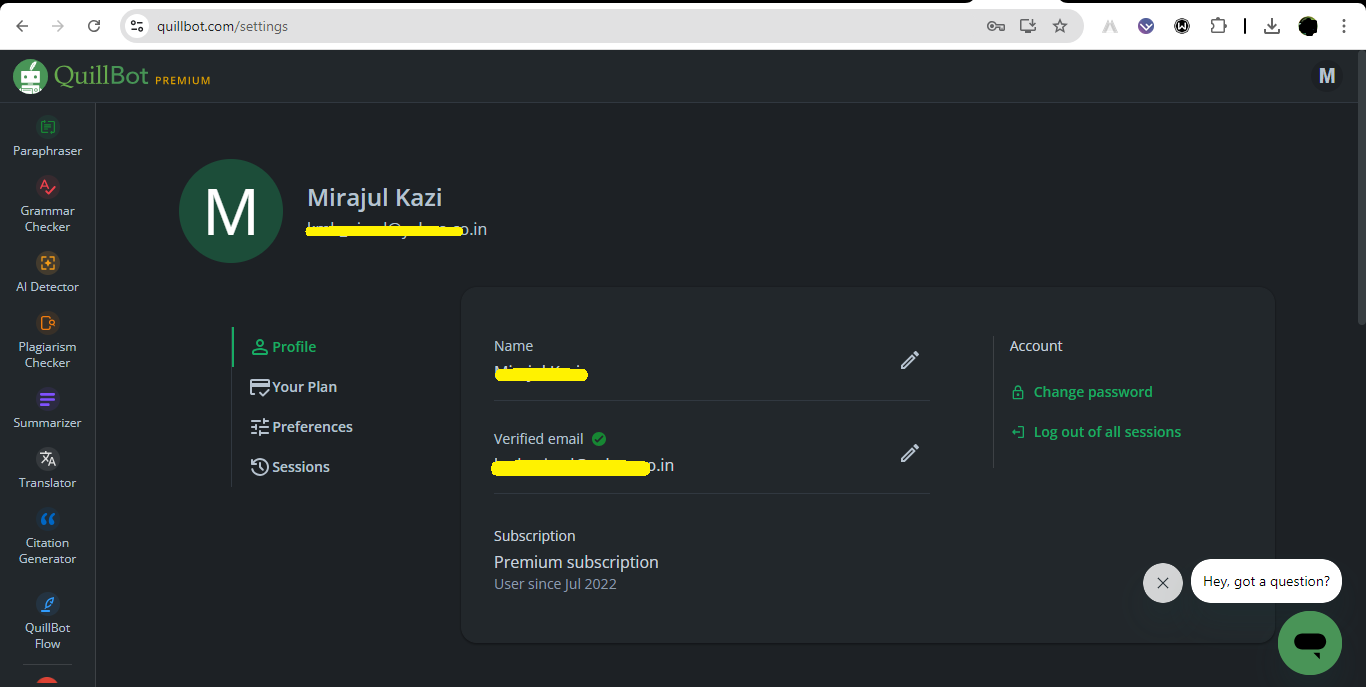Viewport: 1366px width, 687px height.
Task: Open the AI Detector tool
Action: pos(47,272)
